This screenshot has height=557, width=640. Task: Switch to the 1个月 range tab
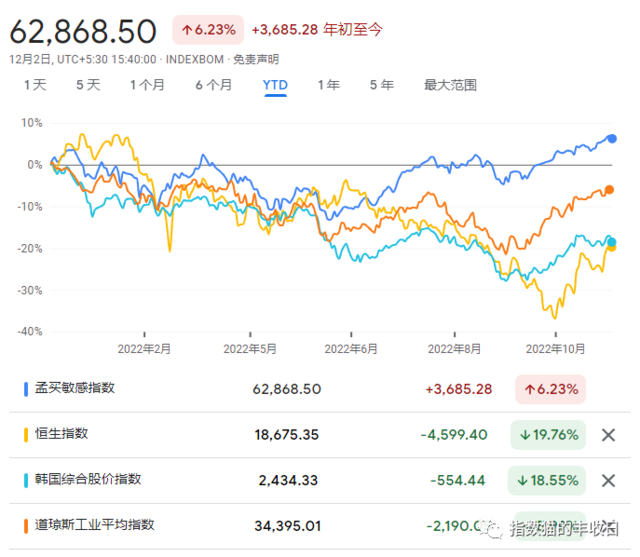[x=147, y=85]
